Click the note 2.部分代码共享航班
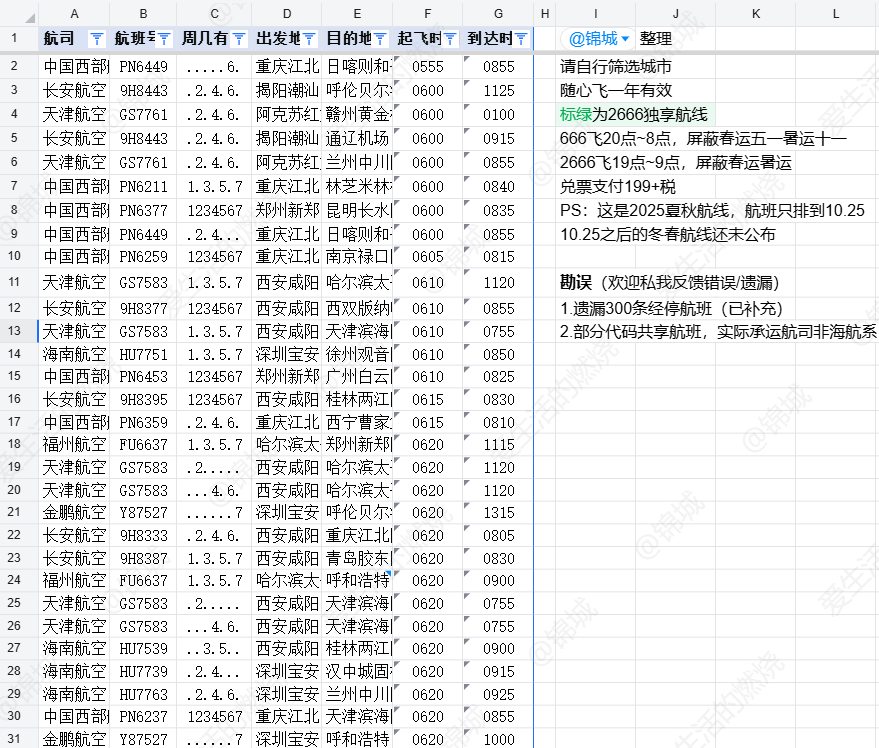Screen dimensions: 879x748 point(718,332)
